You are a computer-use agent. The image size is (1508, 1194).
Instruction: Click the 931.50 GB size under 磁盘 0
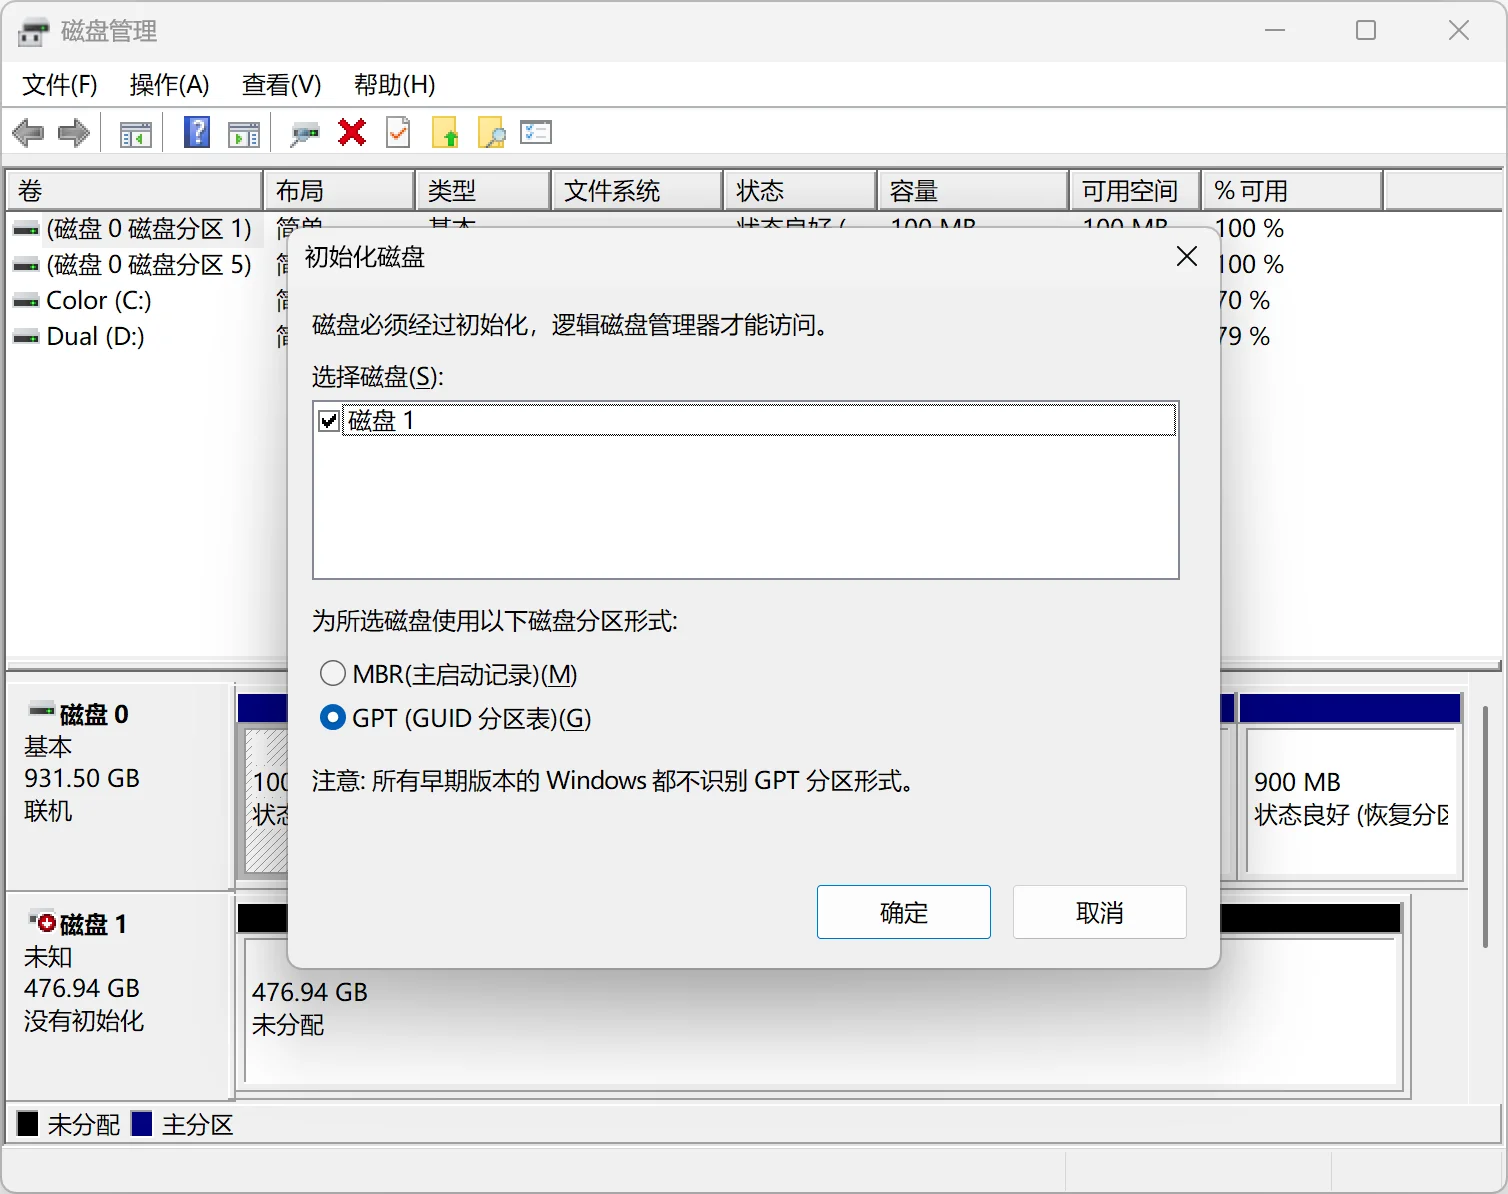pyautogui.click(x=82, y=778)
